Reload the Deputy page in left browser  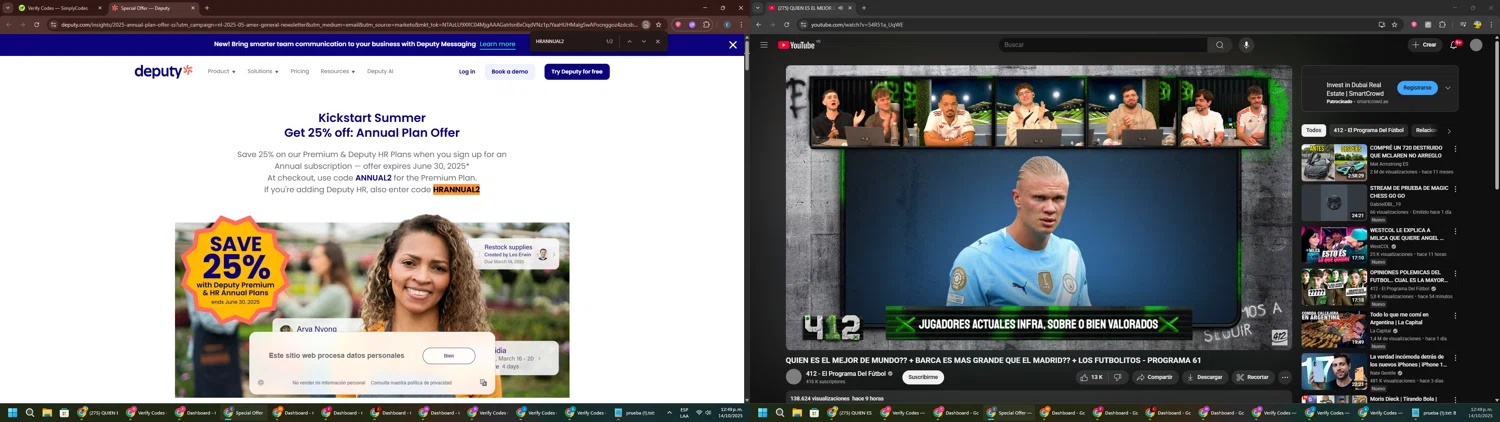pyautogui.click(x=37, y=25)
